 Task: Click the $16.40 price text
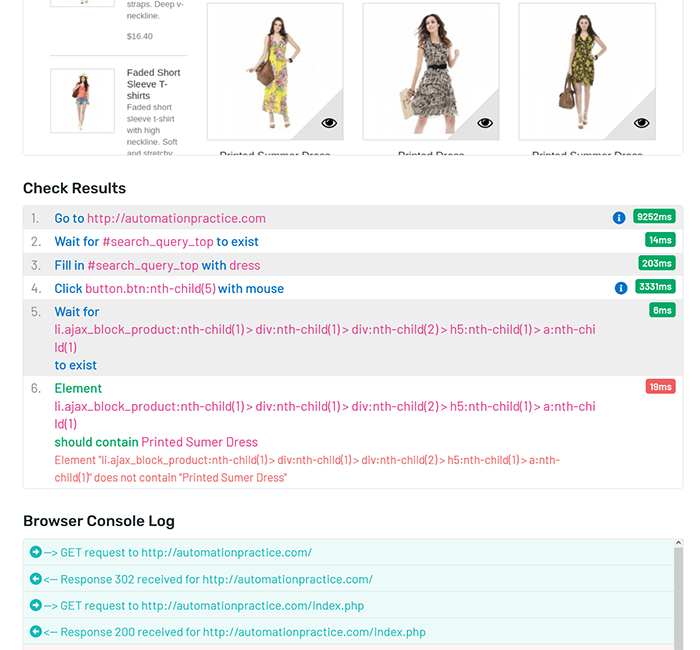(x=139, y=36)
